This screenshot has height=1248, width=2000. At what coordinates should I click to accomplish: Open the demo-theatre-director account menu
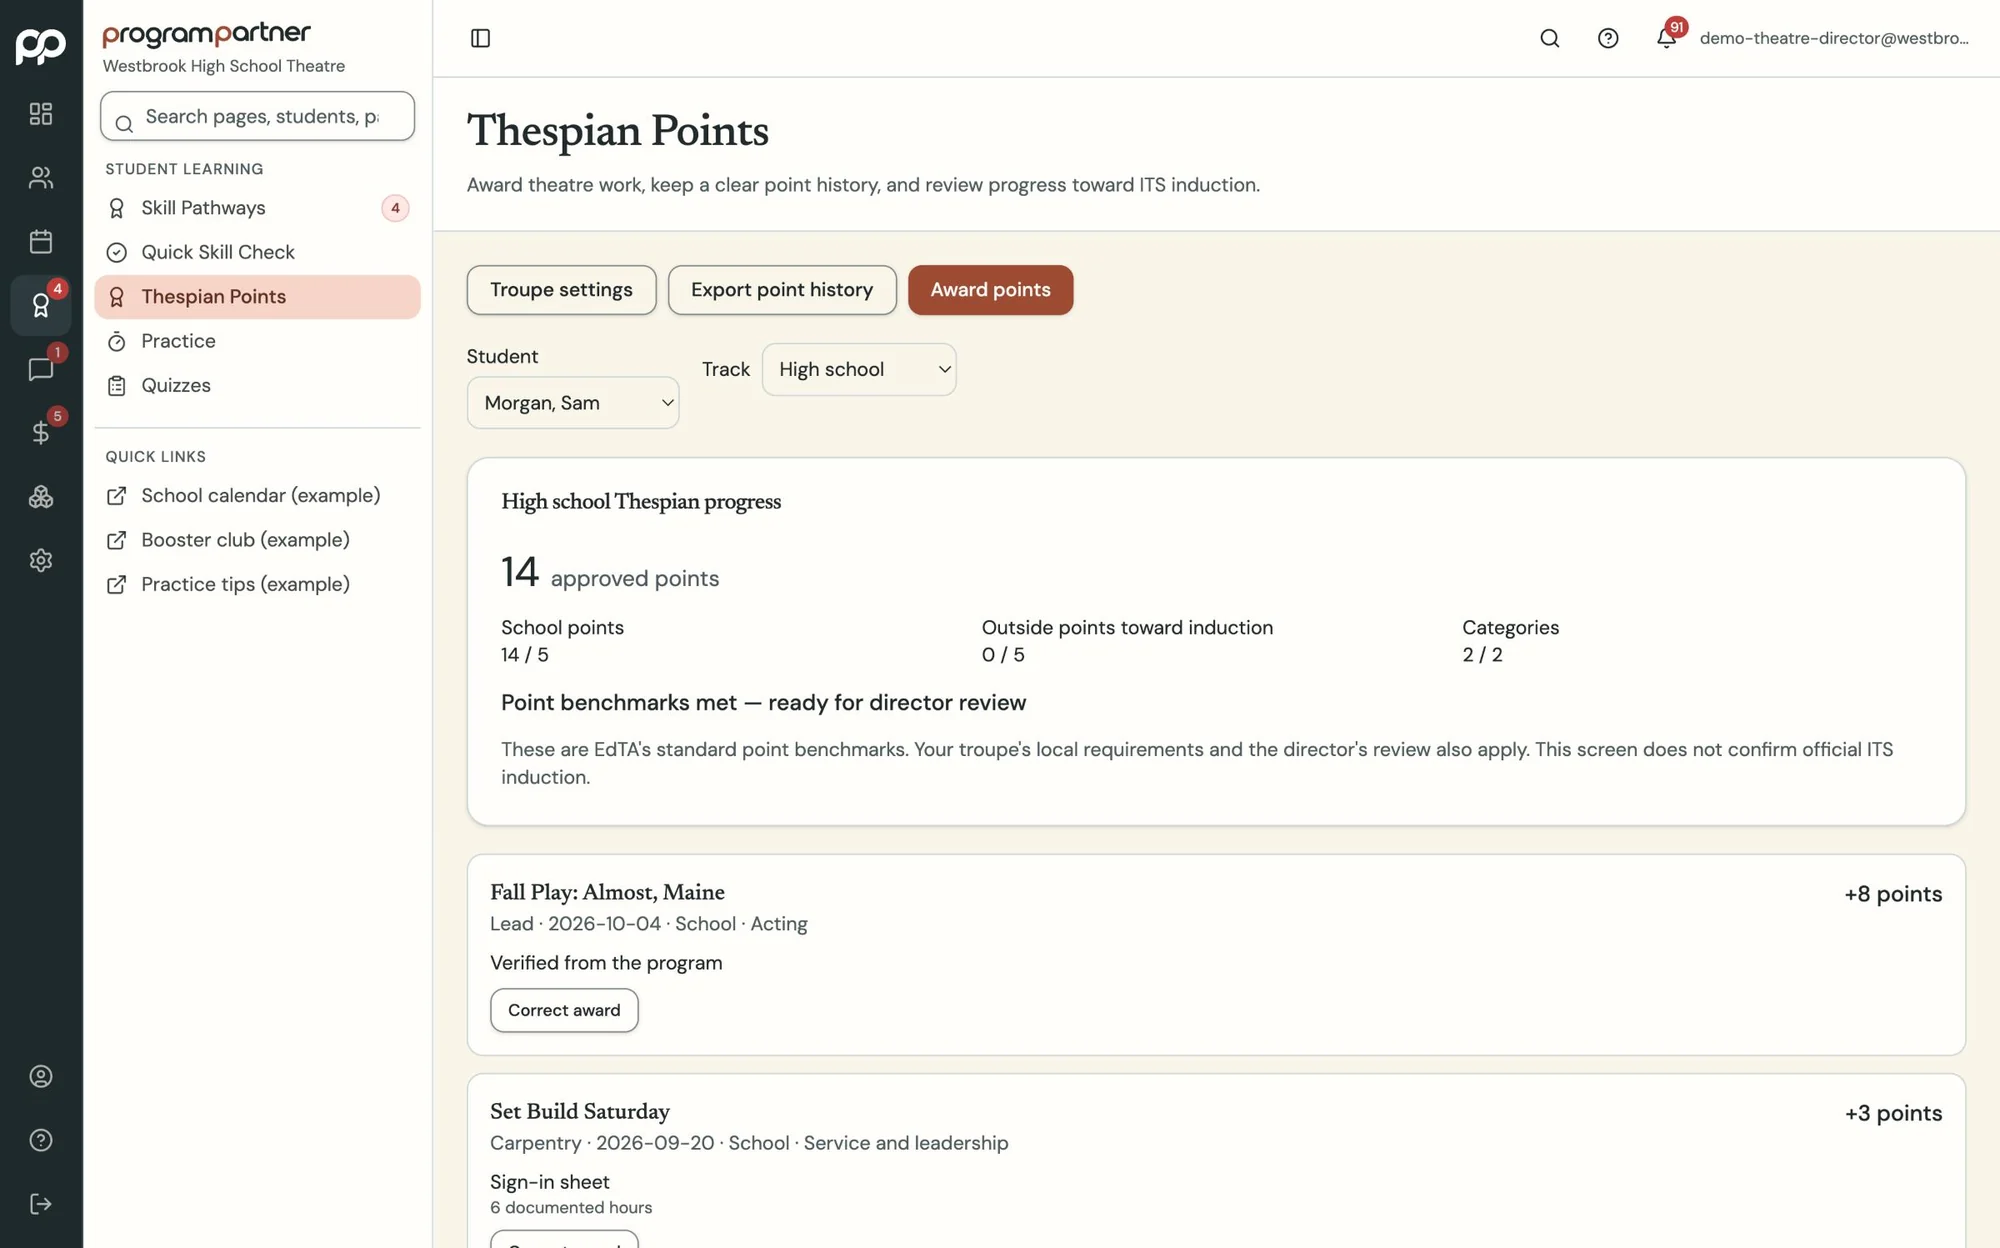1834,38
